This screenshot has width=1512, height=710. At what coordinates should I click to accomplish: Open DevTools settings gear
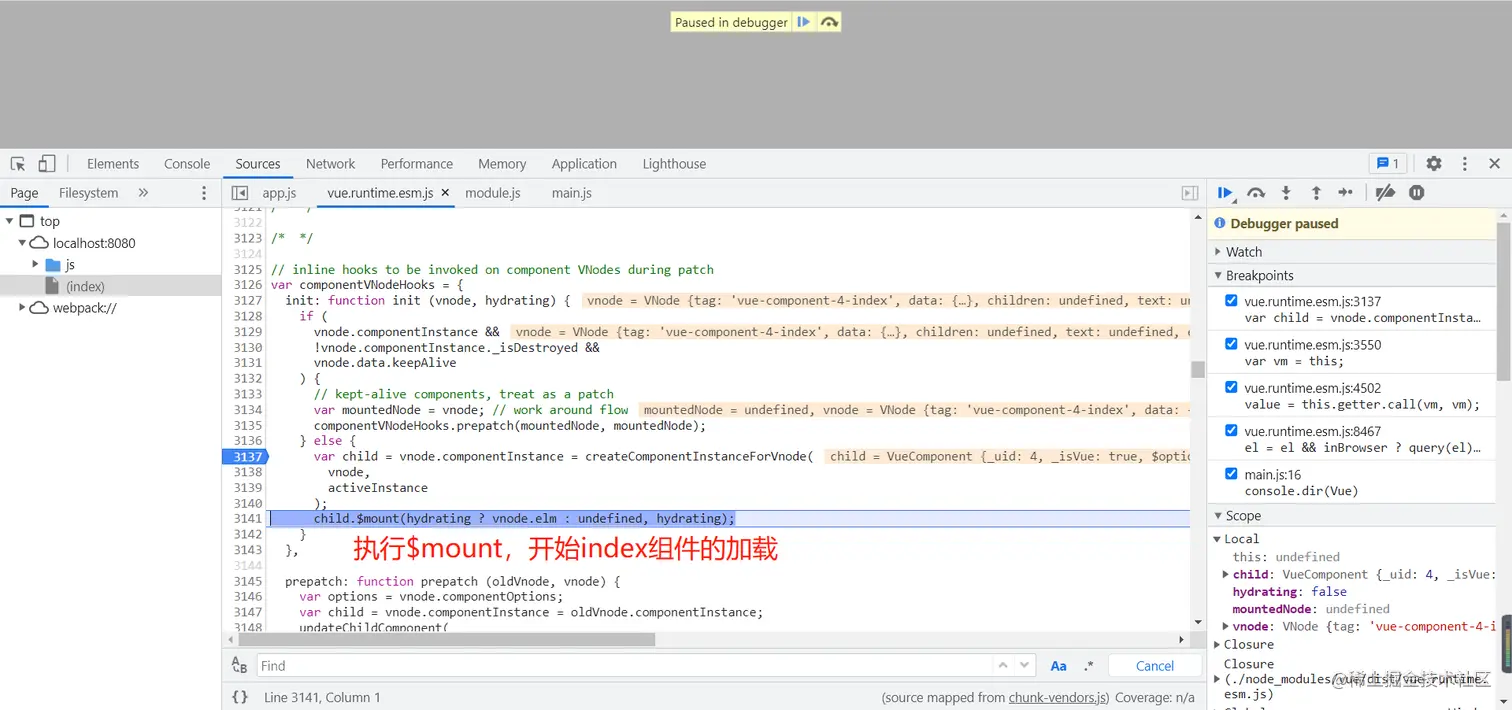[x=1434, y=164]
